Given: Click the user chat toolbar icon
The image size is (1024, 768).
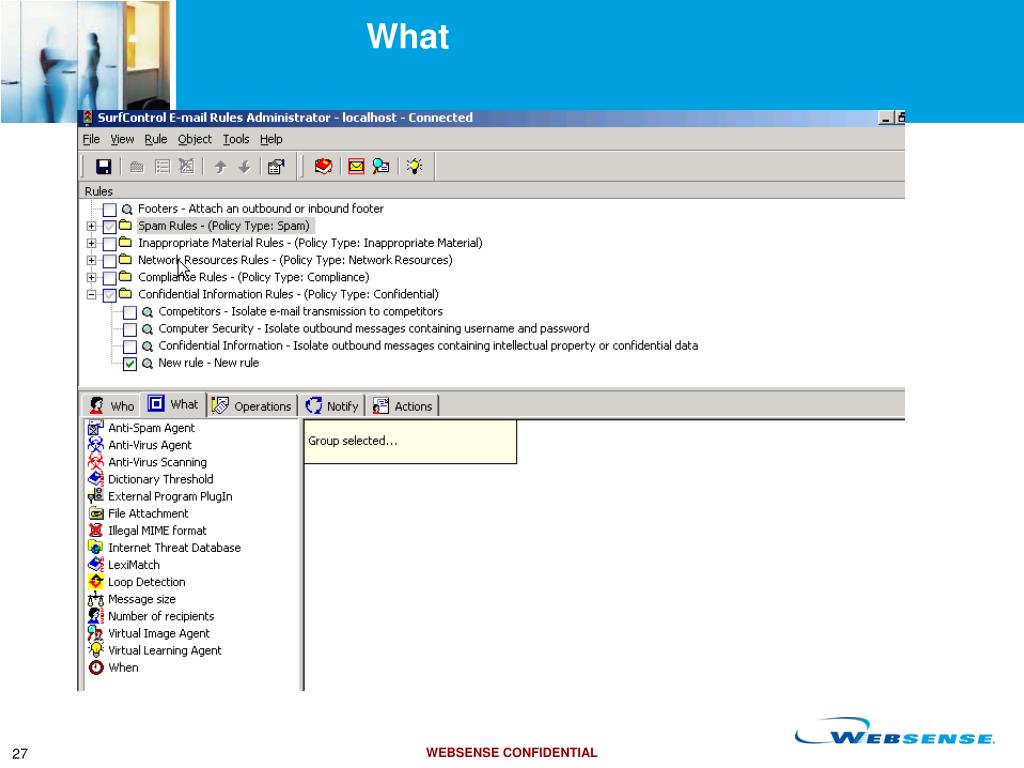Looking at the screenshot, I should [381, 167].
